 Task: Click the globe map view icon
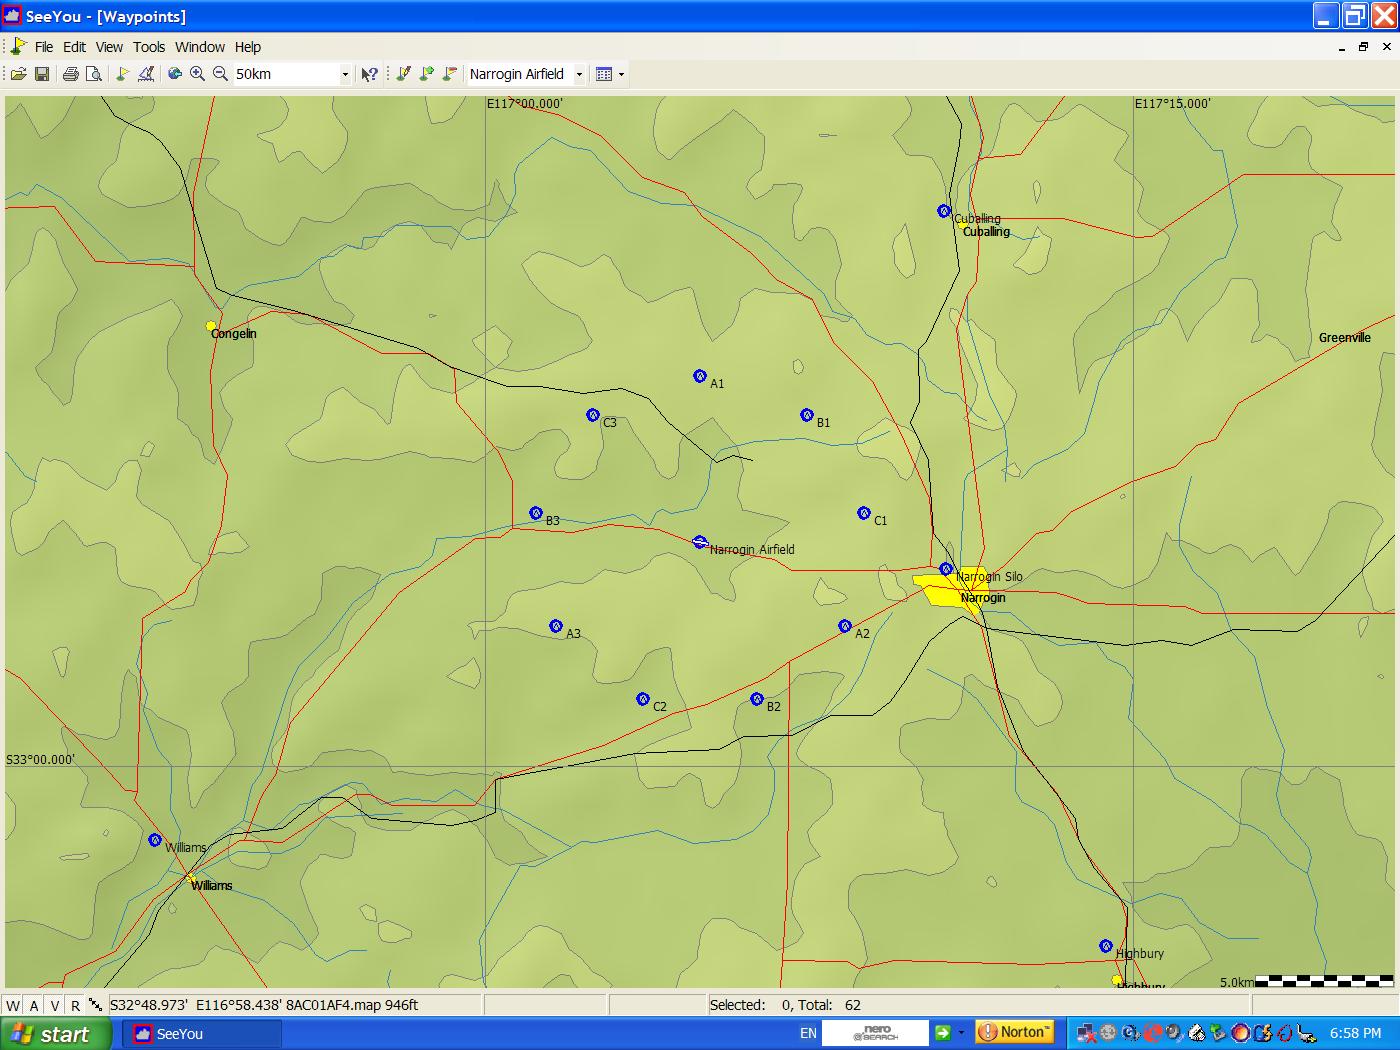(x=175, y=74)
